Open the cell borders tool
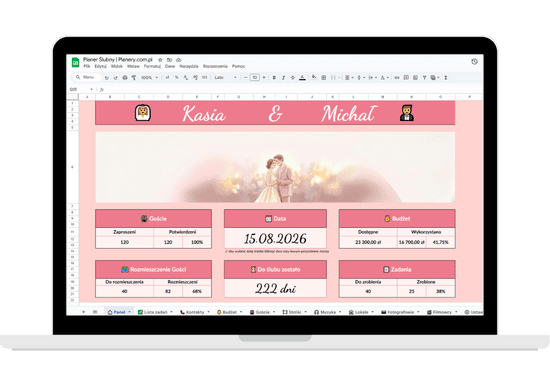The height and width of the screenshot is (386, 550). coord(324,78)
